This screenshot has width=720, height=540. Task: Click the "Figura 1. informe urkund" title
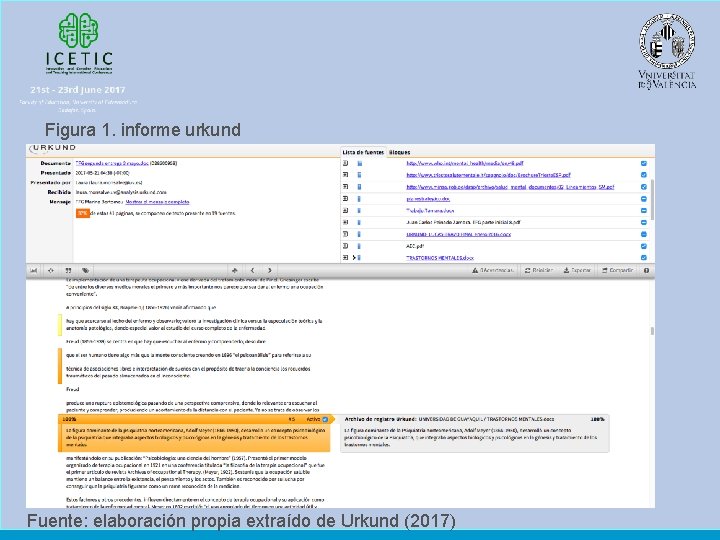(143, 130)
